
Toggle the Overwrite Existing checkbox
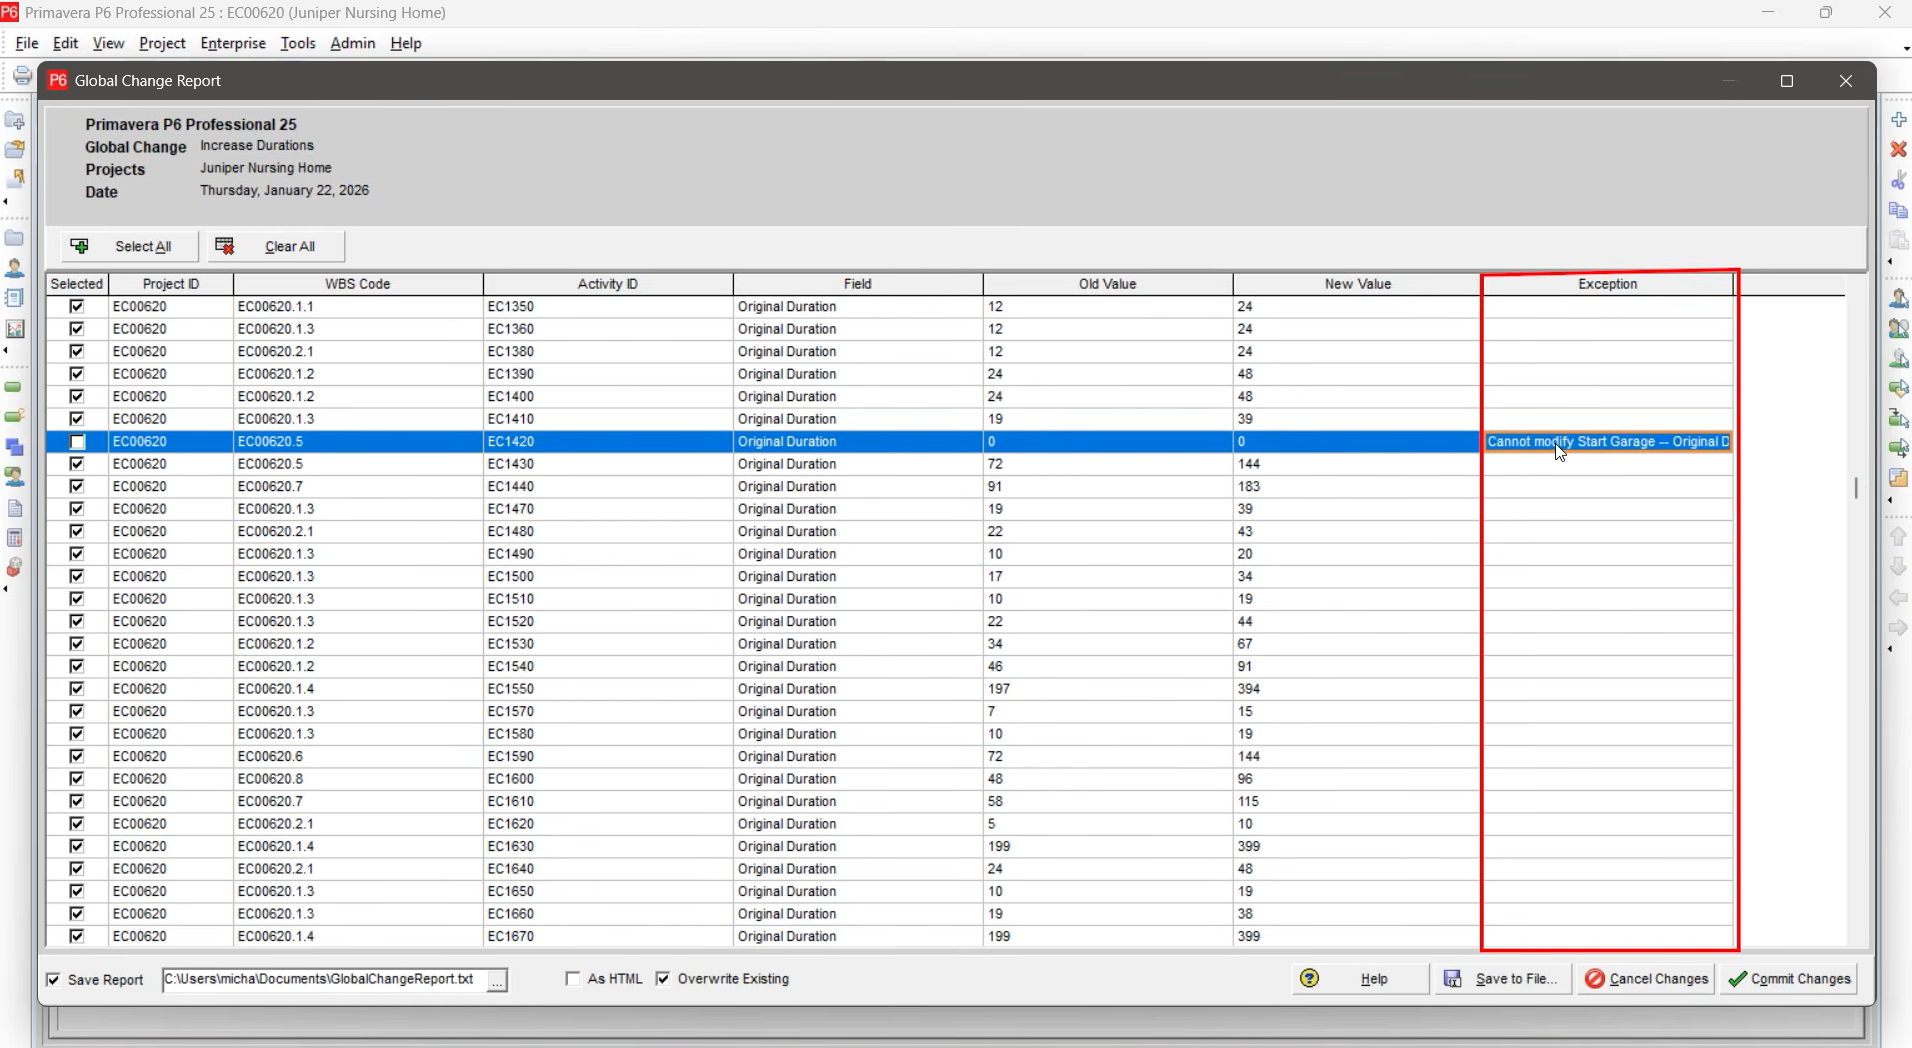pyautogui.click(x=663, y=979)
